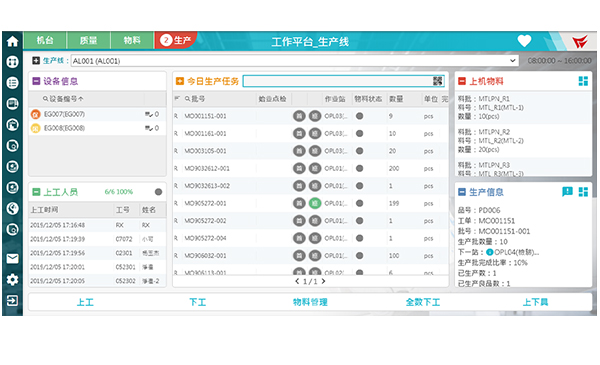Open settings gear in the sidebar
600x365 pixels.
tap(12, 280)
